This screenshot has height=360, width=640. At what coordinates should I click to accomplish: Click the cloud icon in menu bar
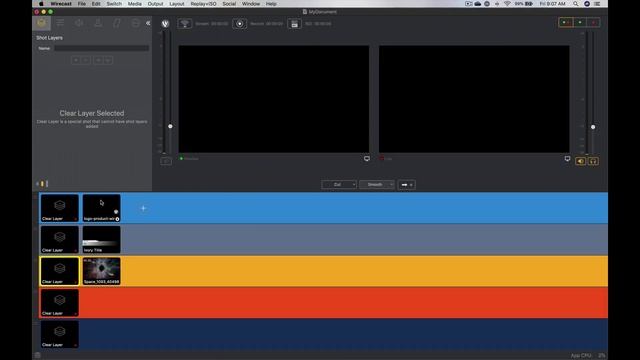(x=478, y=4)
